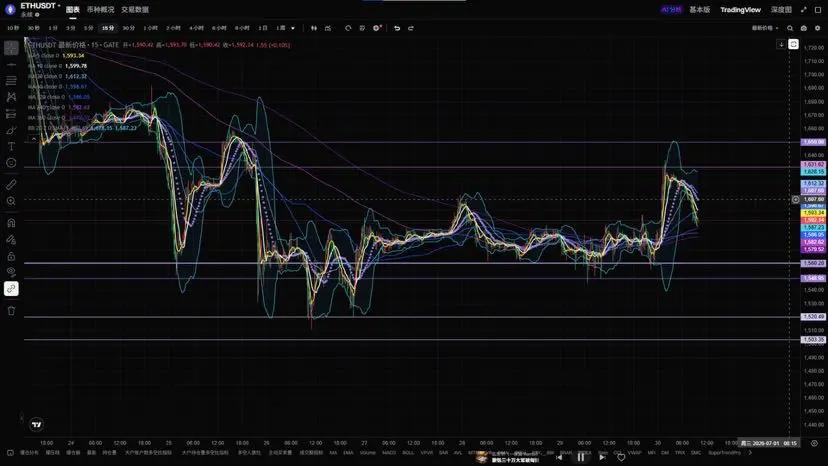Click the AI分析 button
Screen dimensions: 828x466
(671, 10)
